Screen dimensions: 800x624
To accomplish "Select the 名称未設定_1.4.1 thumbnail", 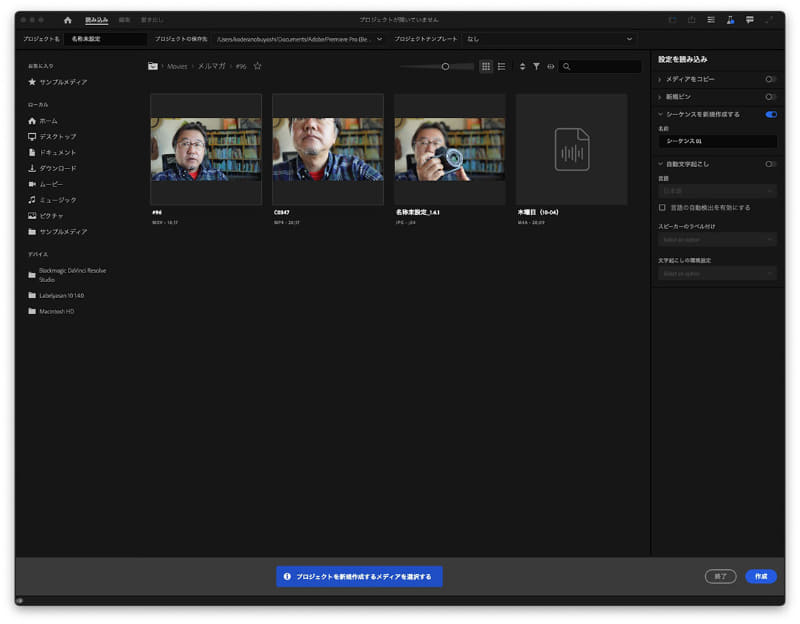I will [x=449, y=149].
